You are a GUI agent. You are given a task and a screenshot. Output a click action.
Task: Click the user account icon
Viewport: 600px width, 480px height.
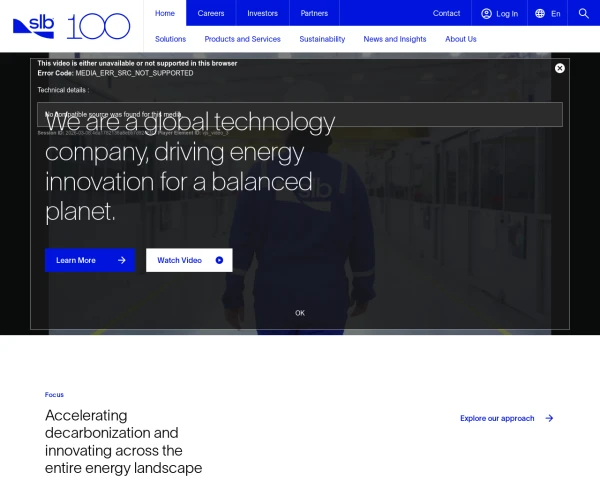(486, 14)
